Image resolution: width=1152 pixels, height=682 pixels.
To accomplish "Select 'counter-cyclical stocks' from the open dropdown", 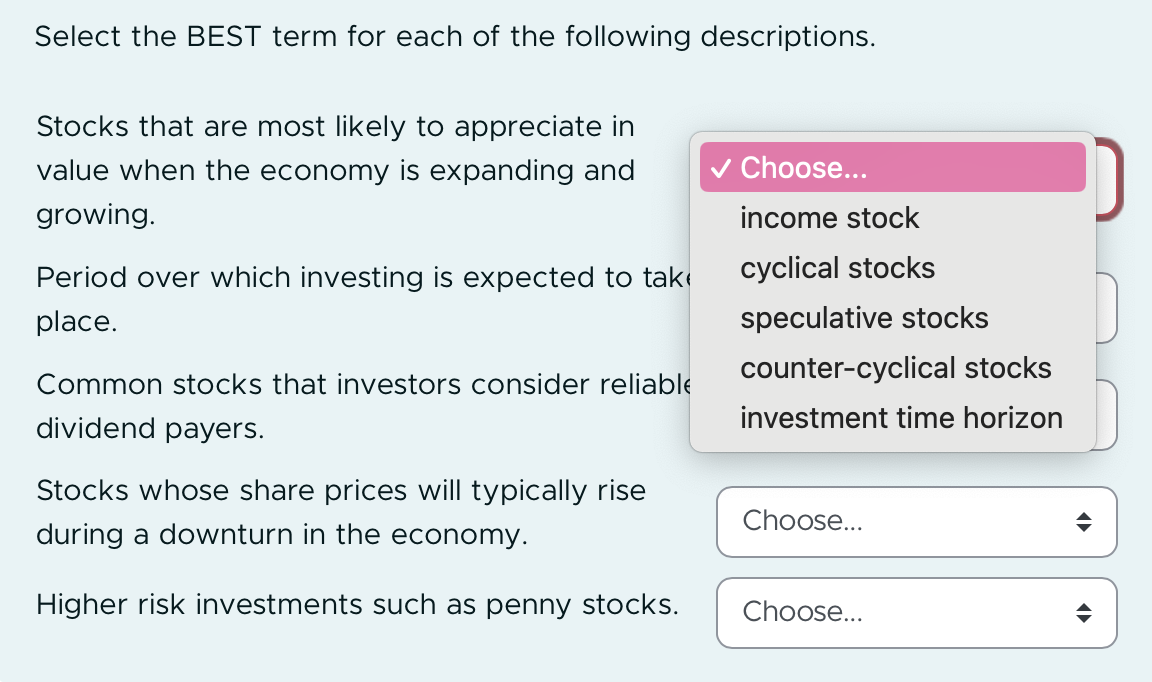I will (895, 368).
